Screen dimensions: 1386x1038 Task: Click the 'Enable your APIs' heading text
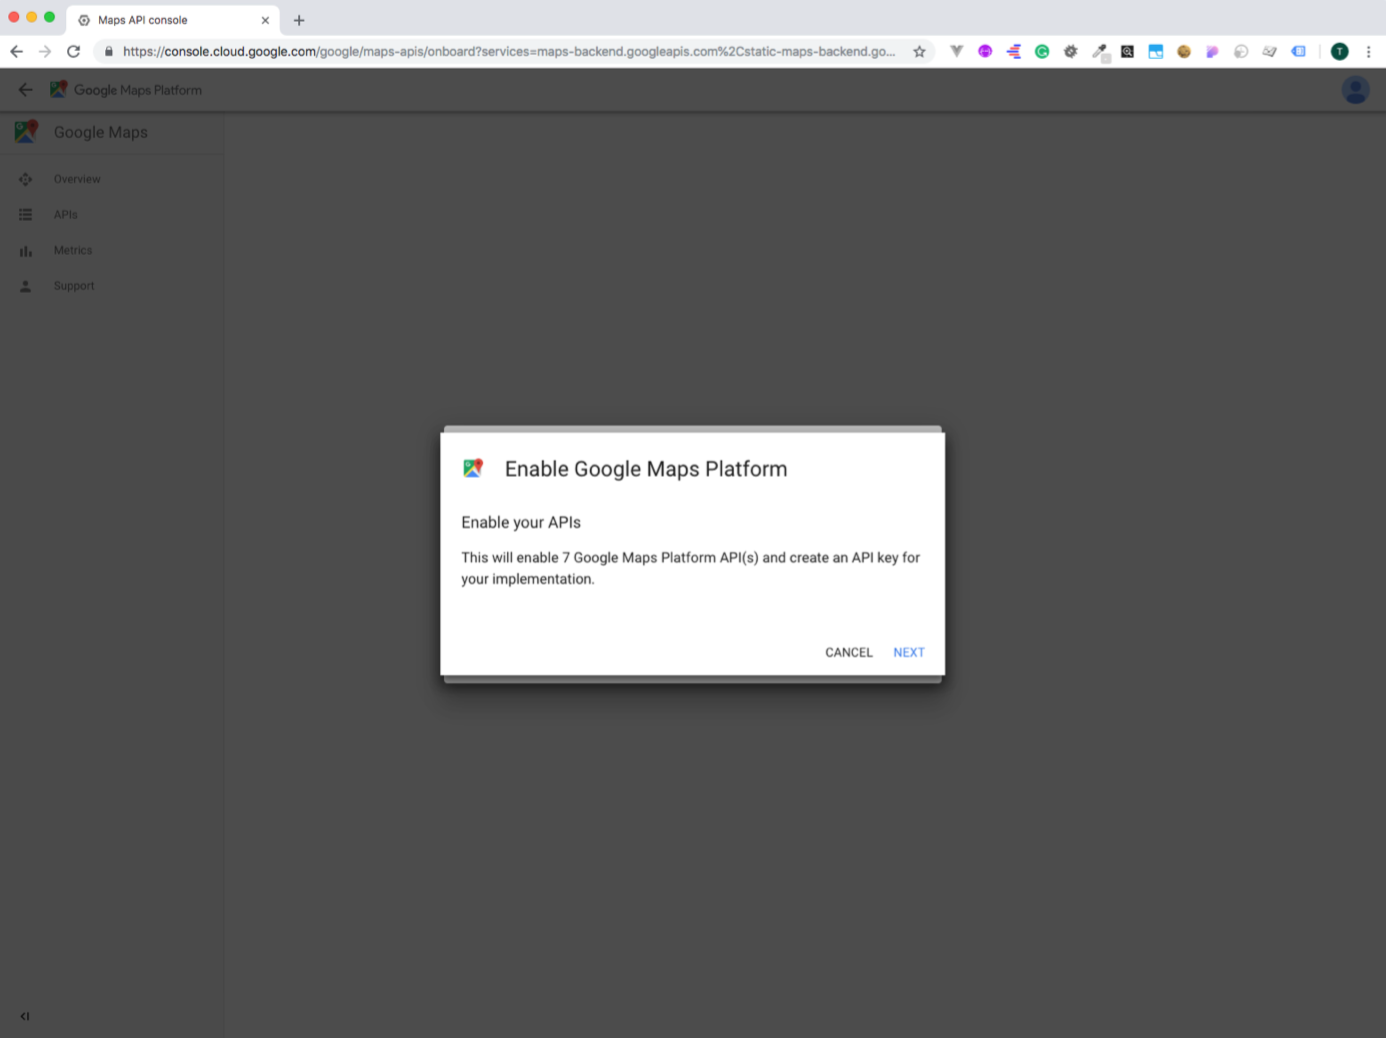(x=521, y=522)
